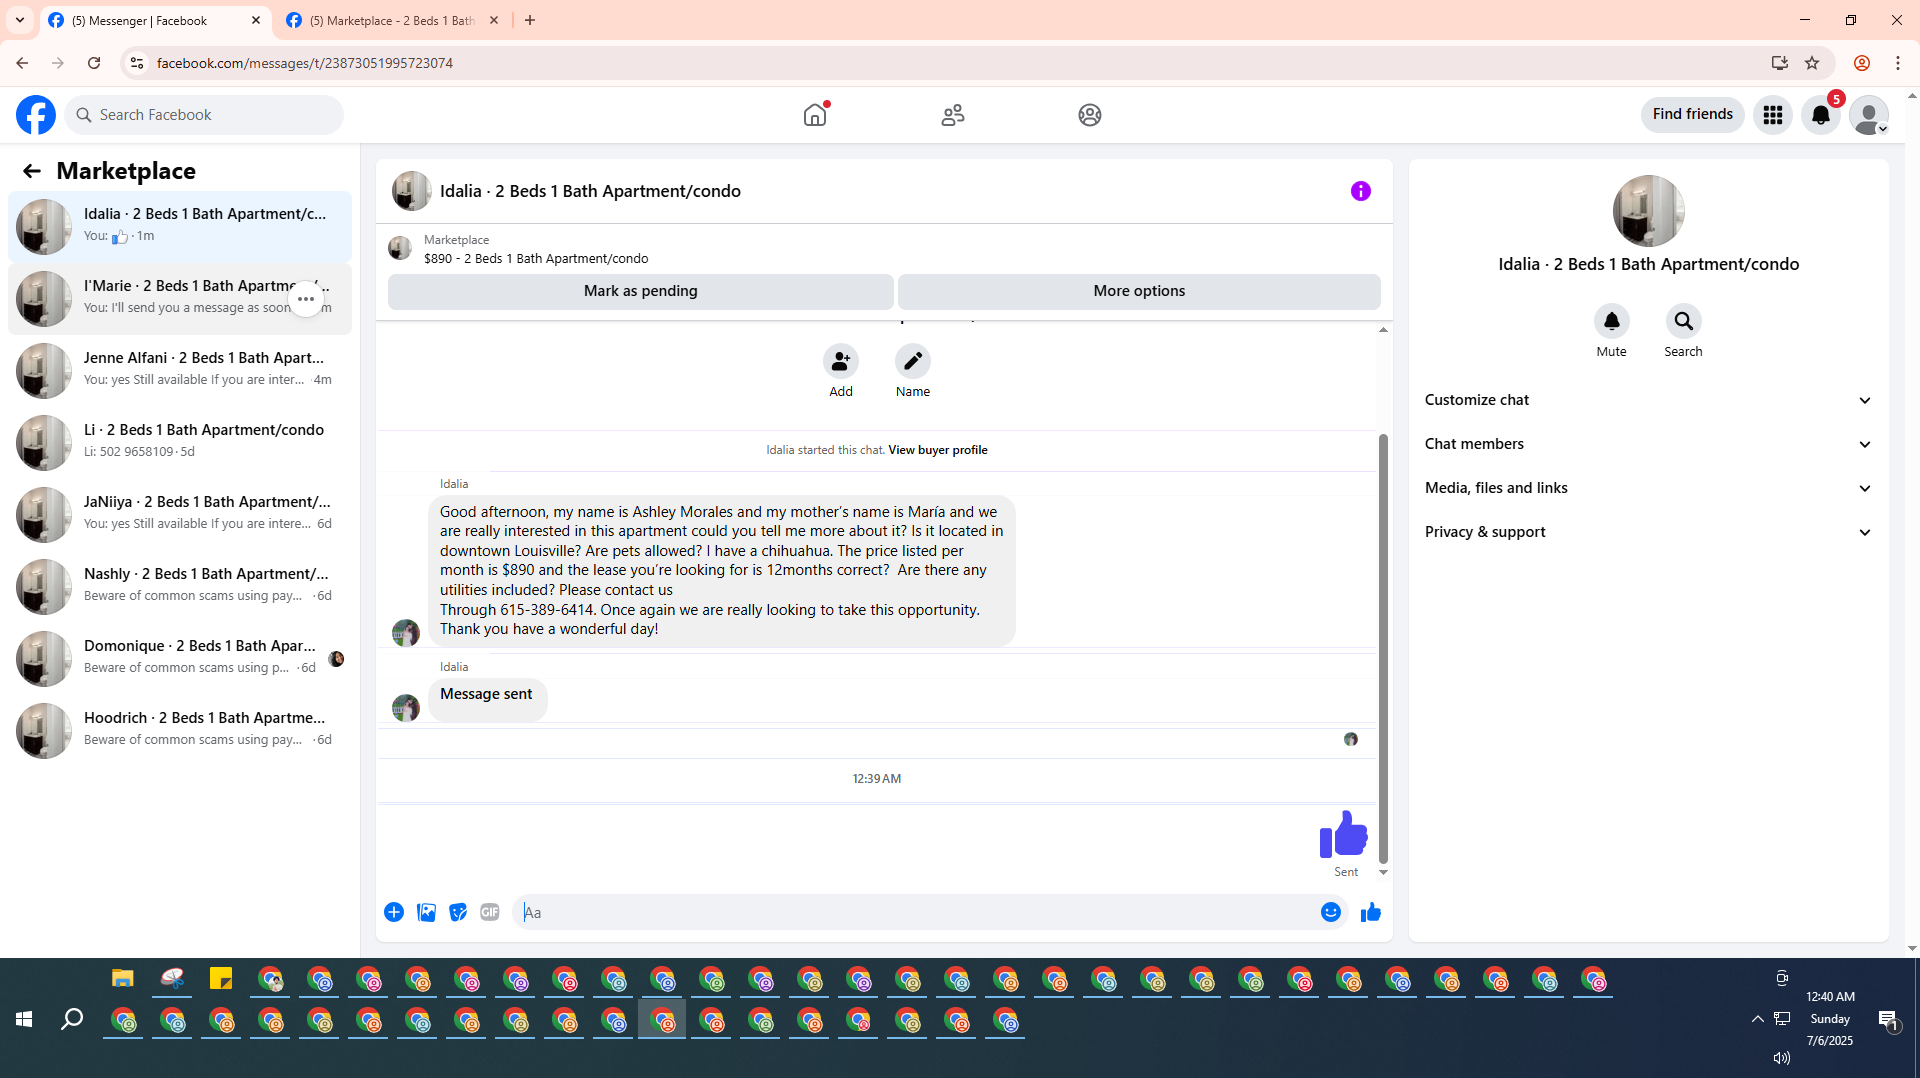Click the Search Facebook field
This screenshot has height=1078, width=1920.
[205, 115]
